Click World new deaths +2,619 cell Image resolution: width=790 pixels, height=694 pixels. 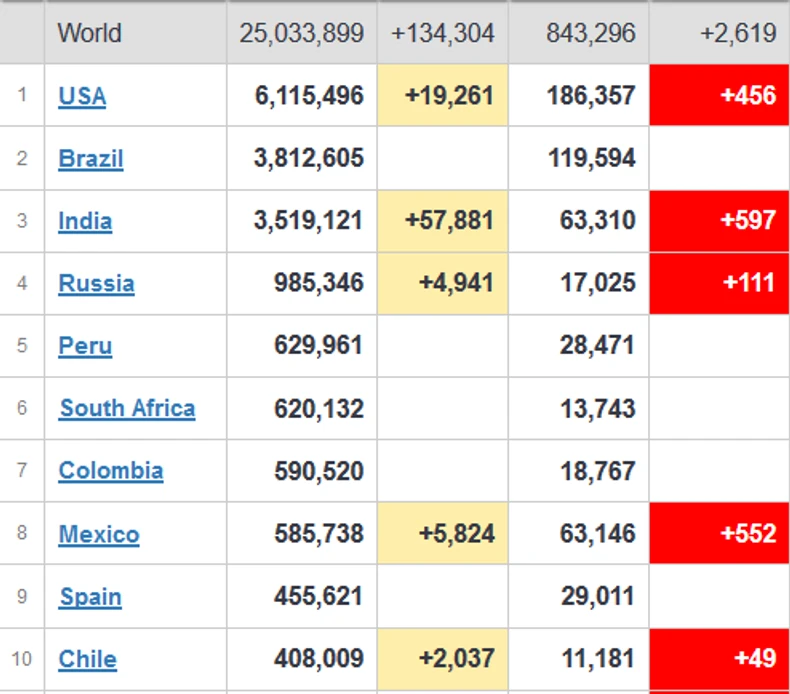point(719,33)
